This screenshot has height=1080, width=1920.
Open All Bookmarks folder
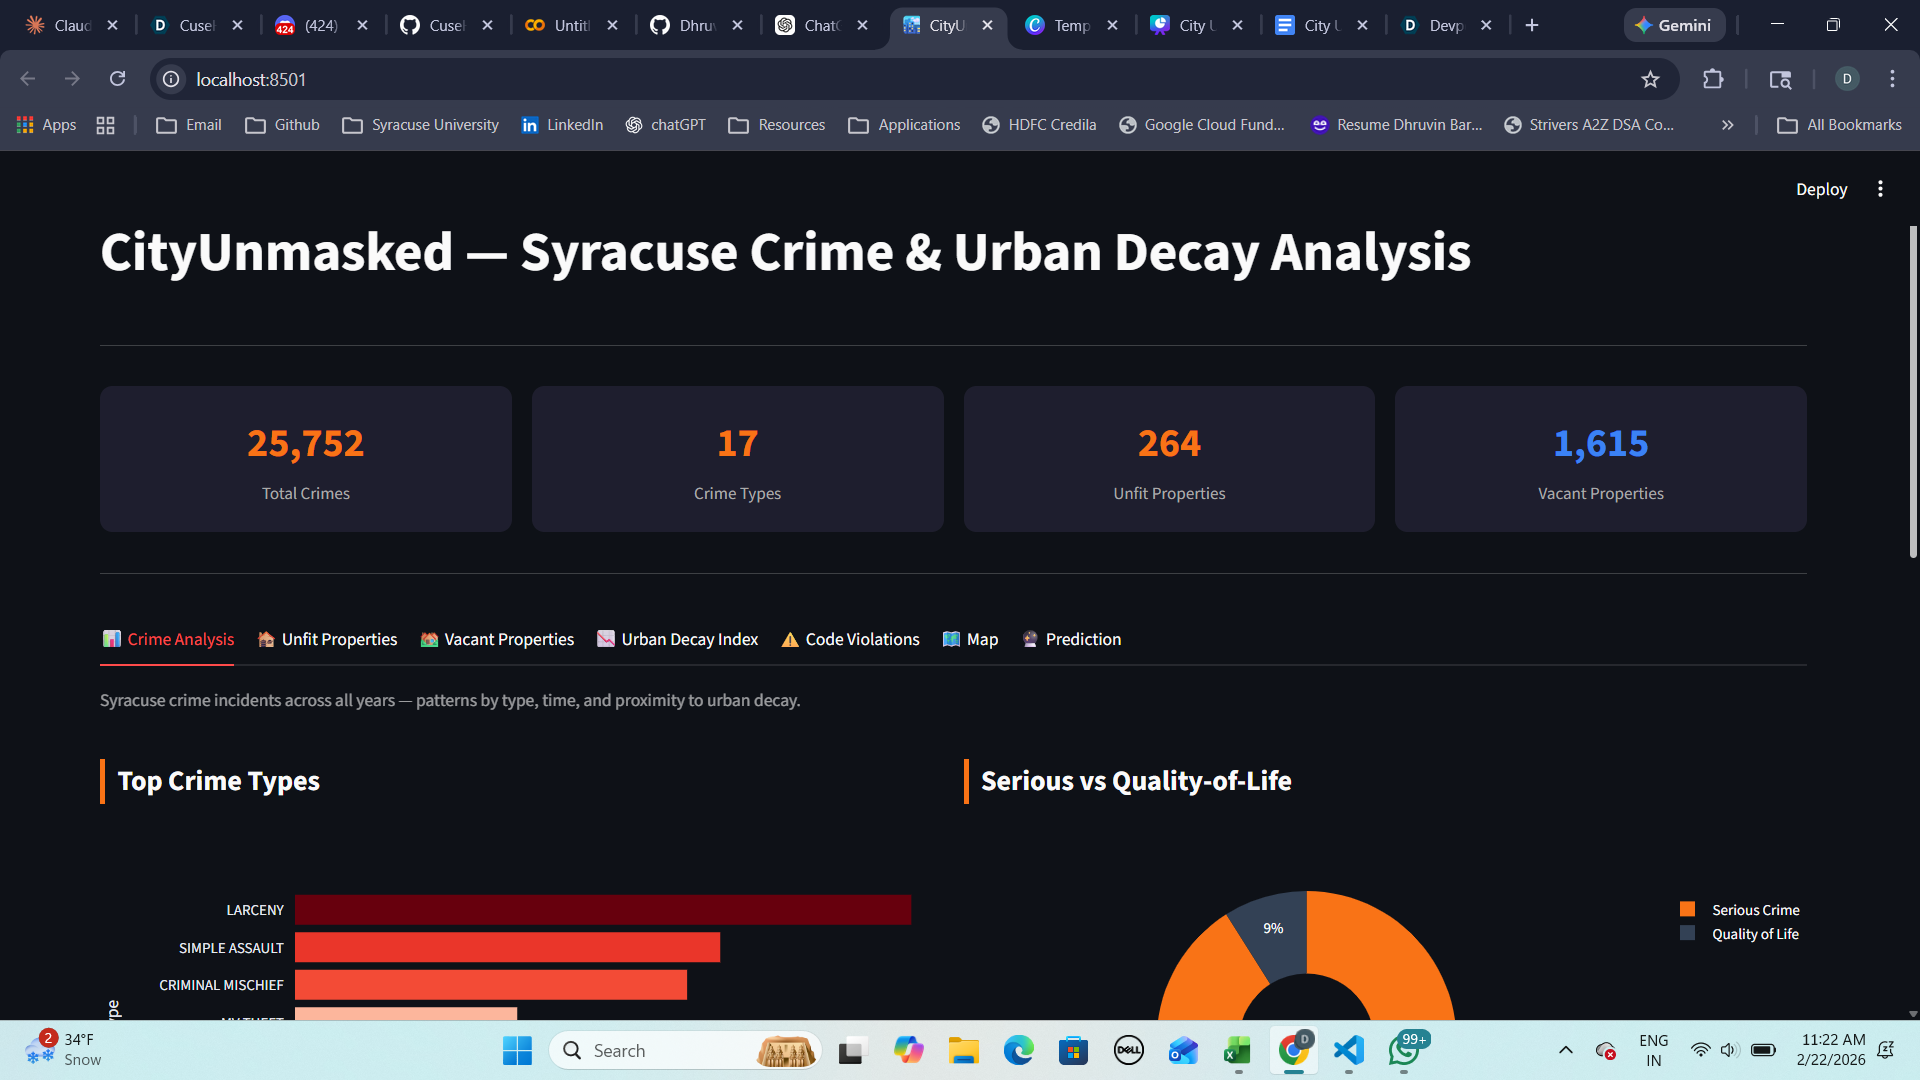[x=1840, y=125]
